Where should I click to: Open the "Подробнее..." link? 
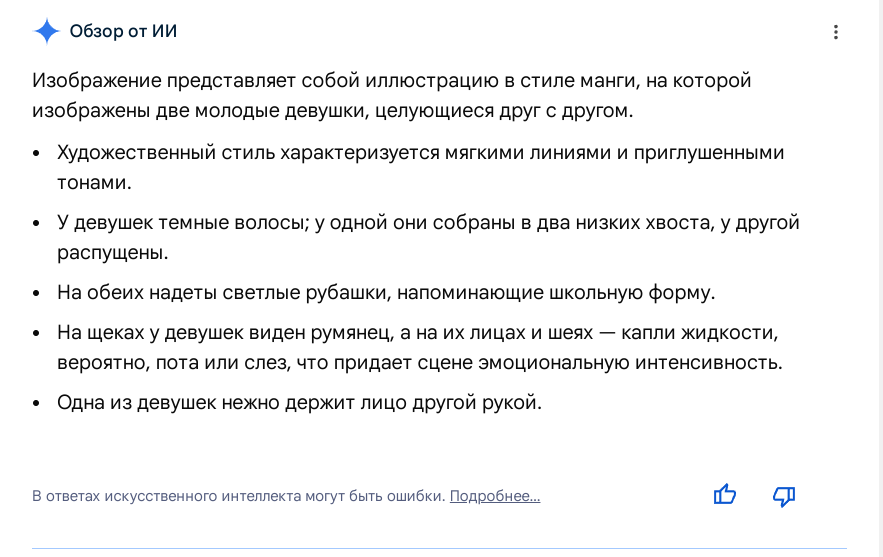click(494, 496)
